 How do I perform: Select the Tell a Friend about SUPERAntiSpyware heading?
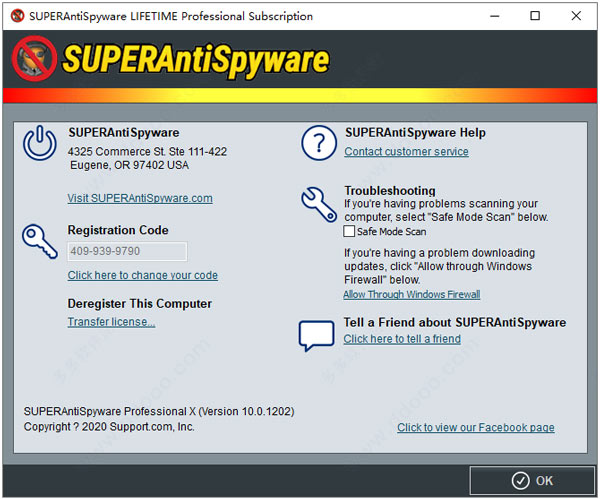tap(455, 323)
